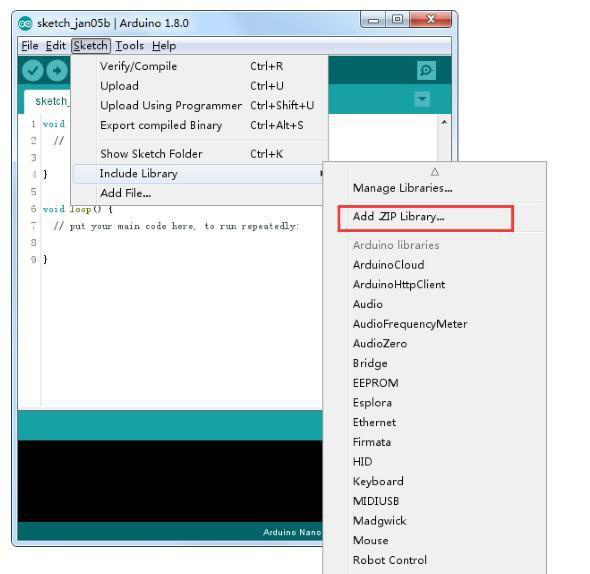
Task: Include the ArduinoHttpClient library
Action: point(435,285)
